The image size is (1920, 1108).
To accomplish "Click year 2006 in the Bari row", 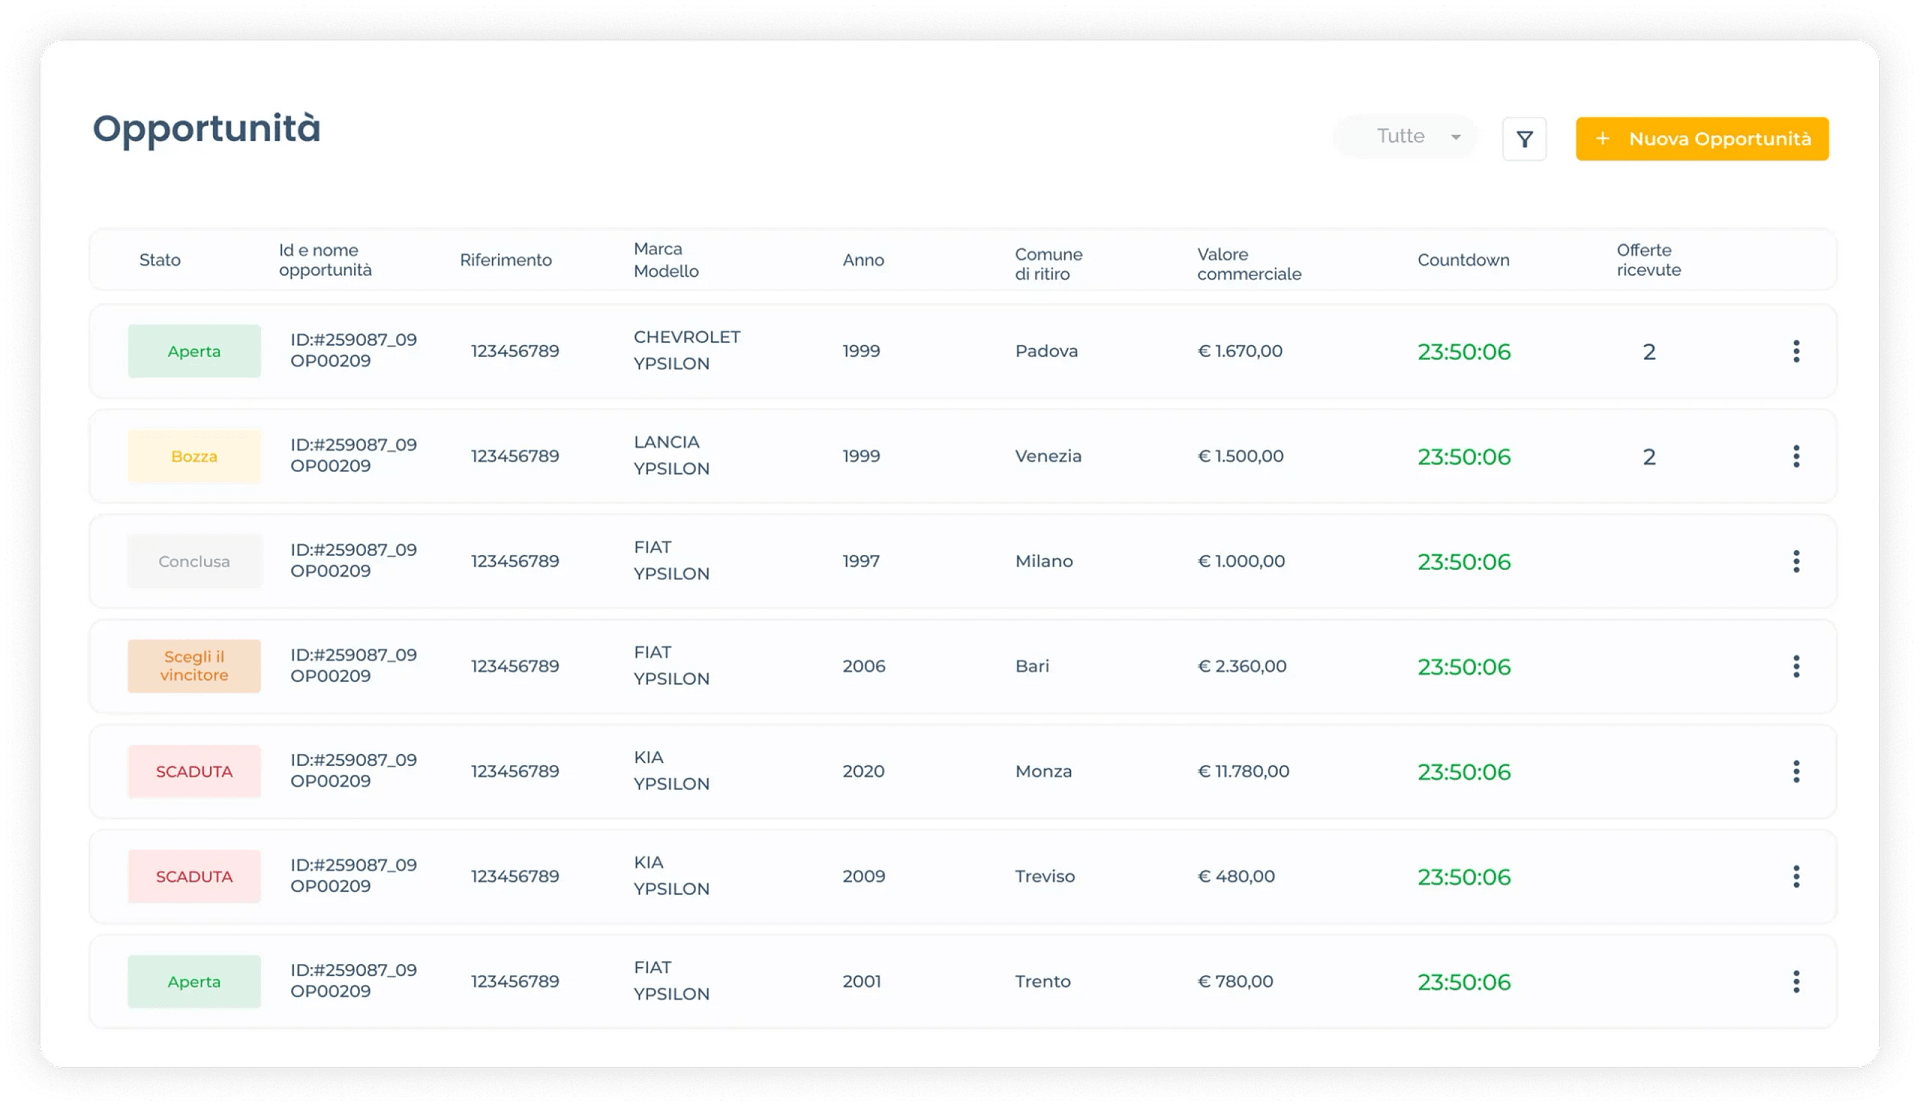I will click(x=864, y=666).
